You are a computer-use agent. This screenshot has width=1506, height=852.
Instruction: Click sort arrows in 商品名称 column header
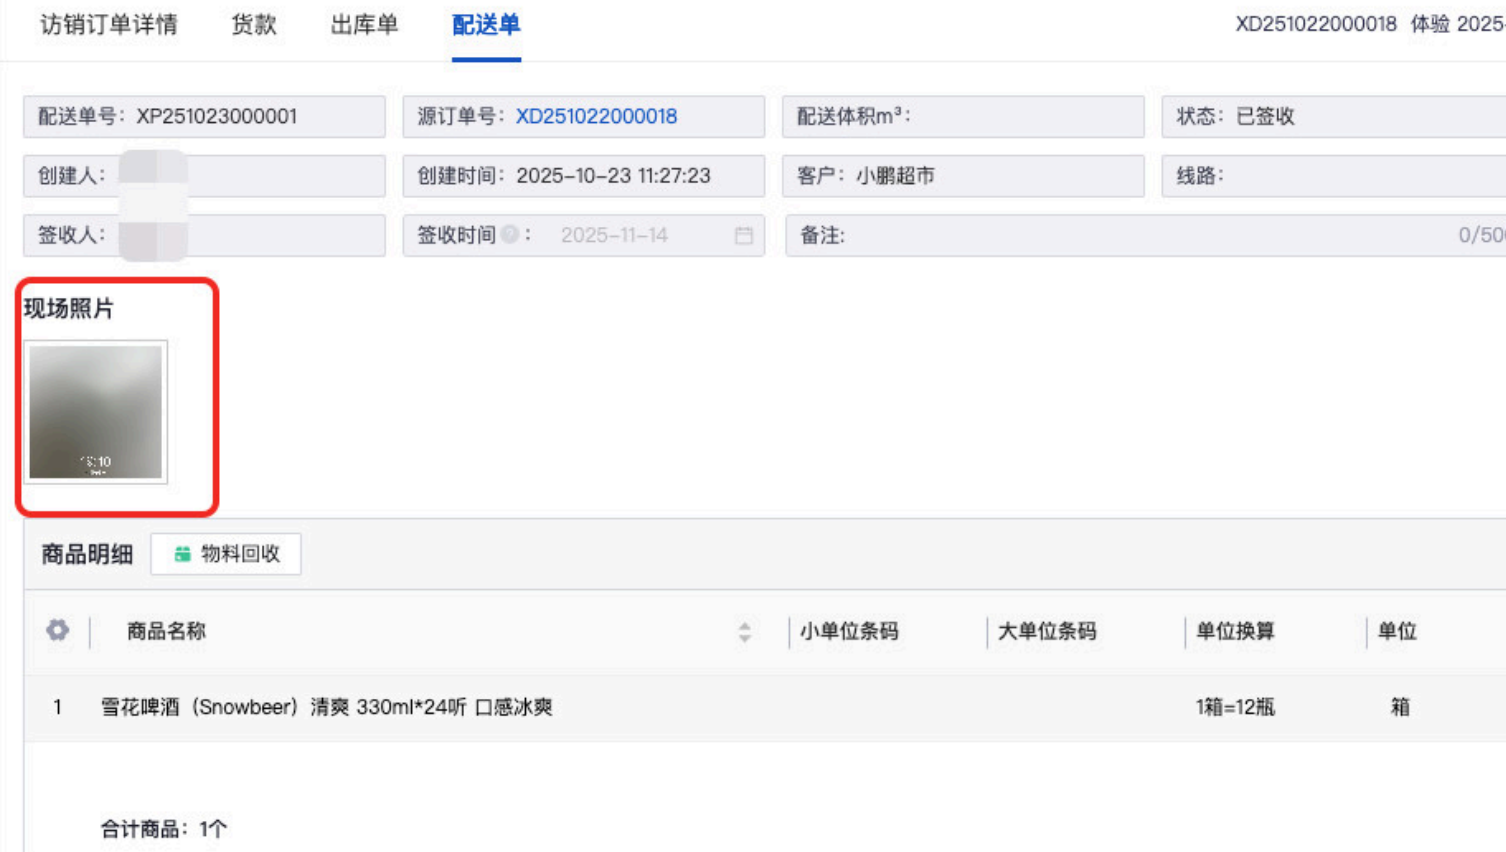pos(744,632)
